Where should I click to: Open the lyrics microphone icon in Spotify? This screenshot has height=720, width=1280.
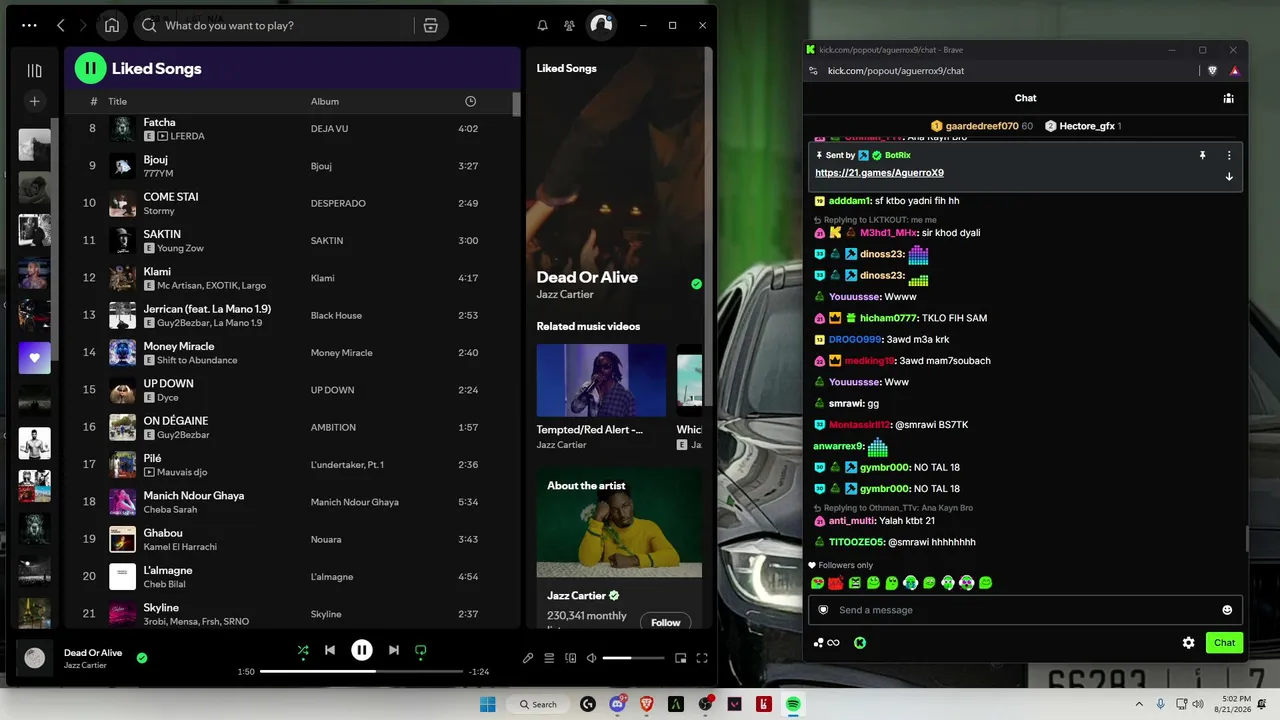[528, 658]
